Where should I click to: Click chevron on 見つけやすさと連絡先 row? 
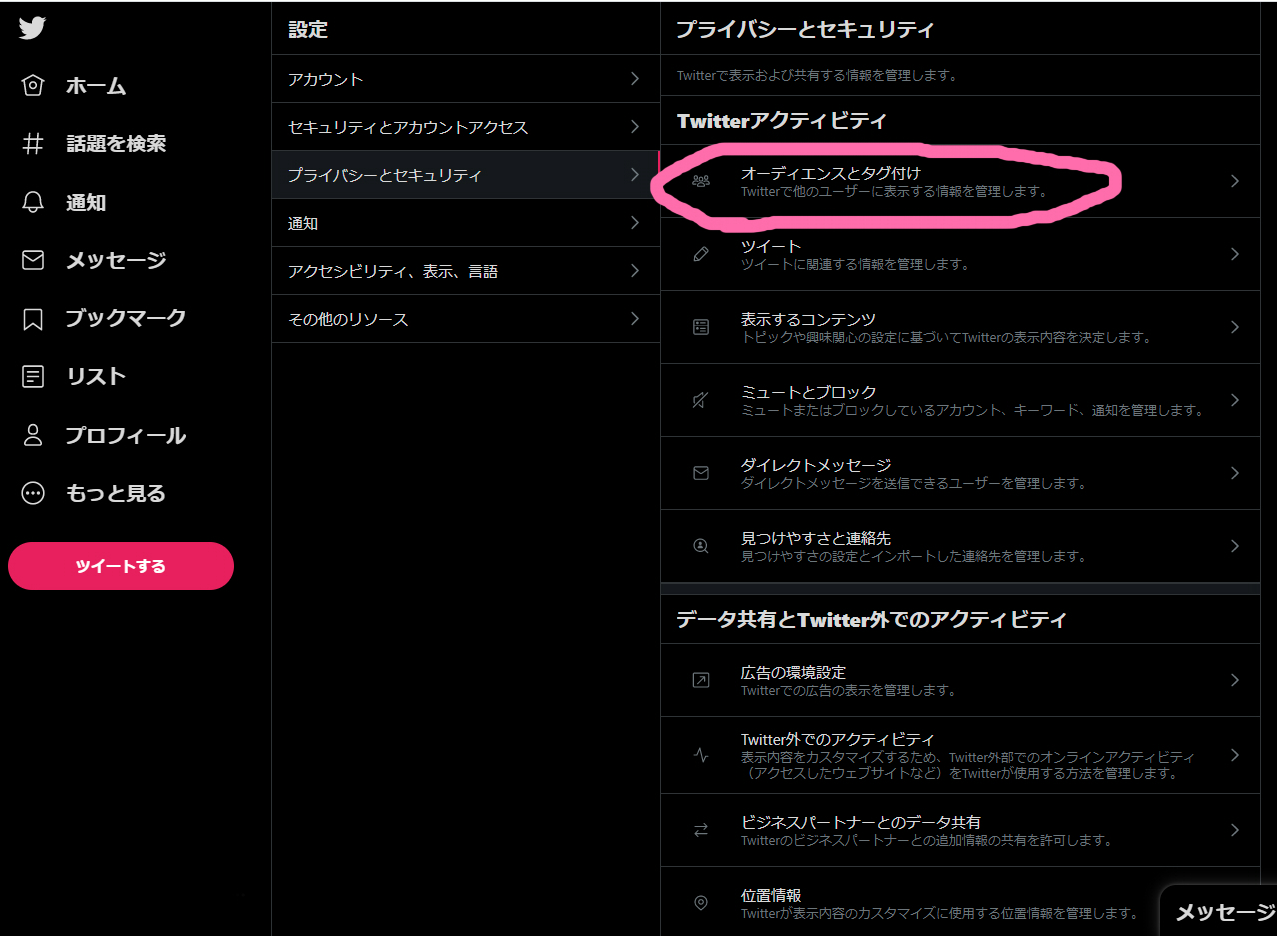[x=1235, y=546]
